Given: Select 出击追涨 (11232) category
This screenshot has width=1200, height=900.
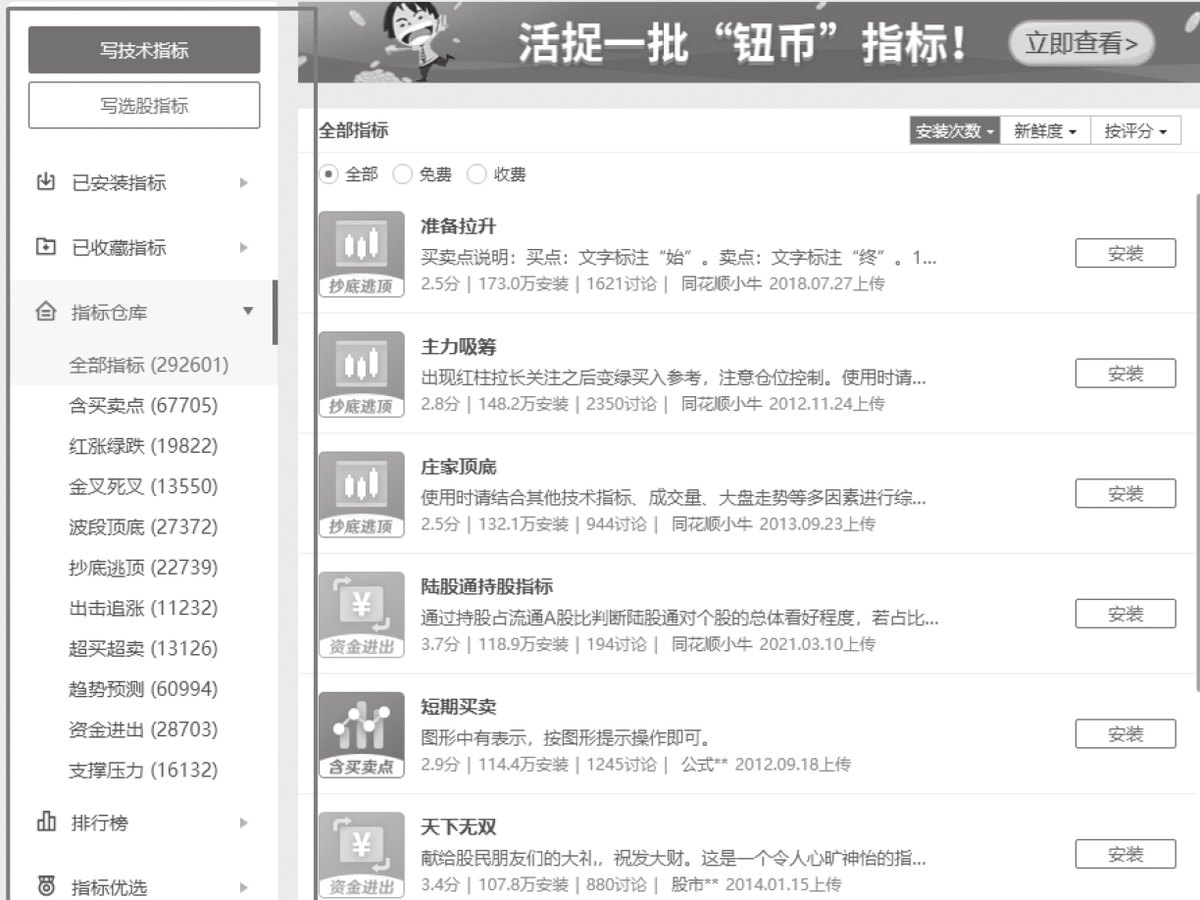Looking at the screenshot, I should (x=143, y=608).
